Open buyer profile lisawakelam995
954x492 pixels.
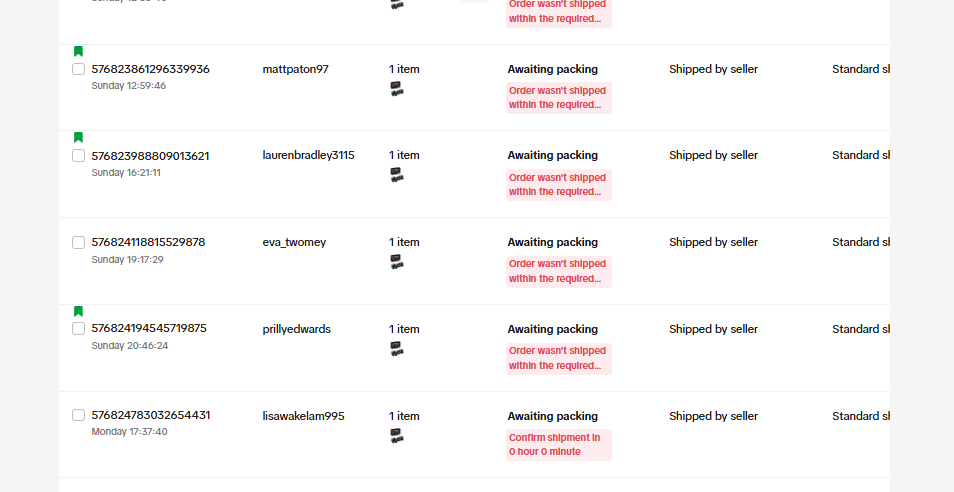[304, 416]
